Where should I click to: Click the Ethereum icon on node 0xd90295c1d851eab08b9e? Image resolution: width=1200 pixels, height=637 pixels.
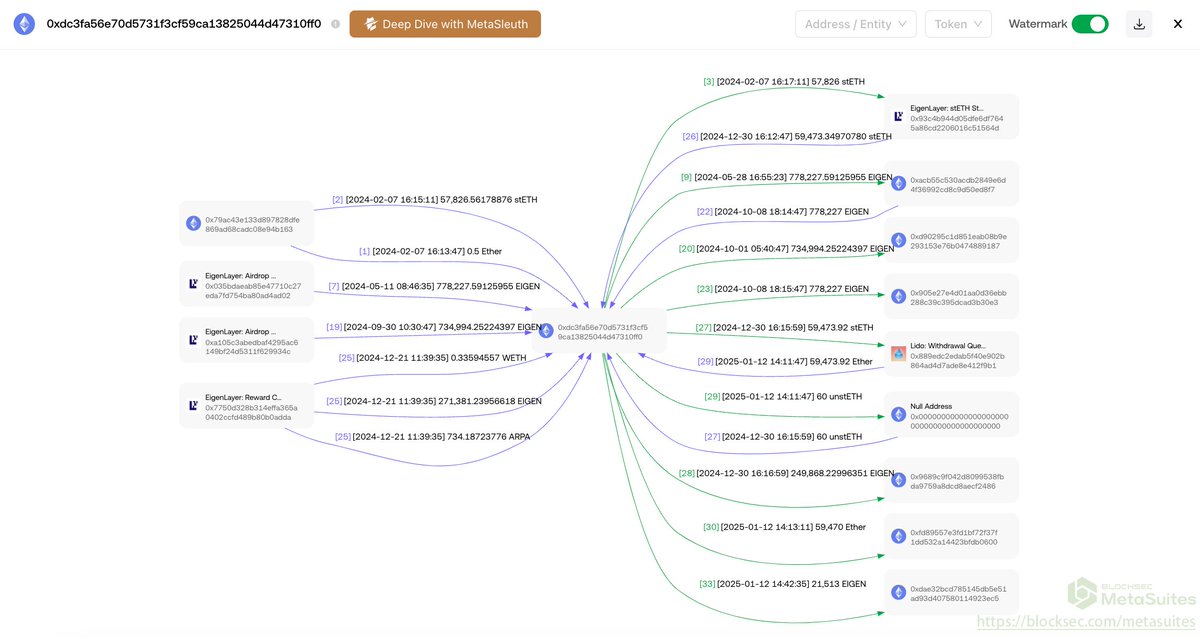tap(898, 241)
